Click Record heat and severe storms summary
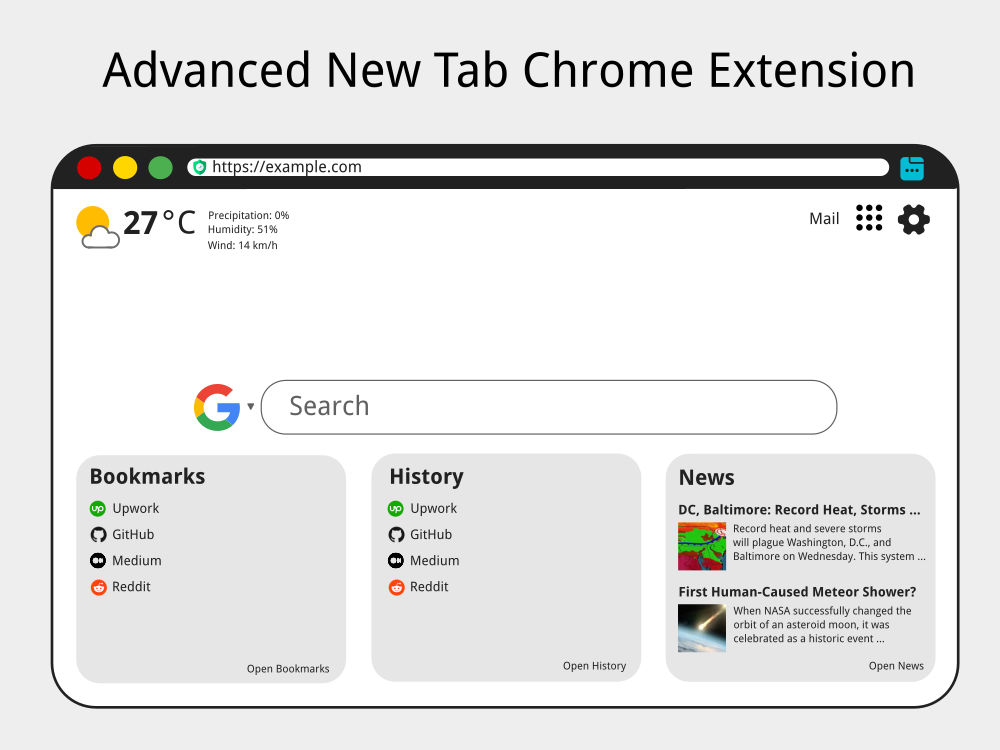Image resolution: width=1000 pixels, height=750 pixels. tap(829, 542)
